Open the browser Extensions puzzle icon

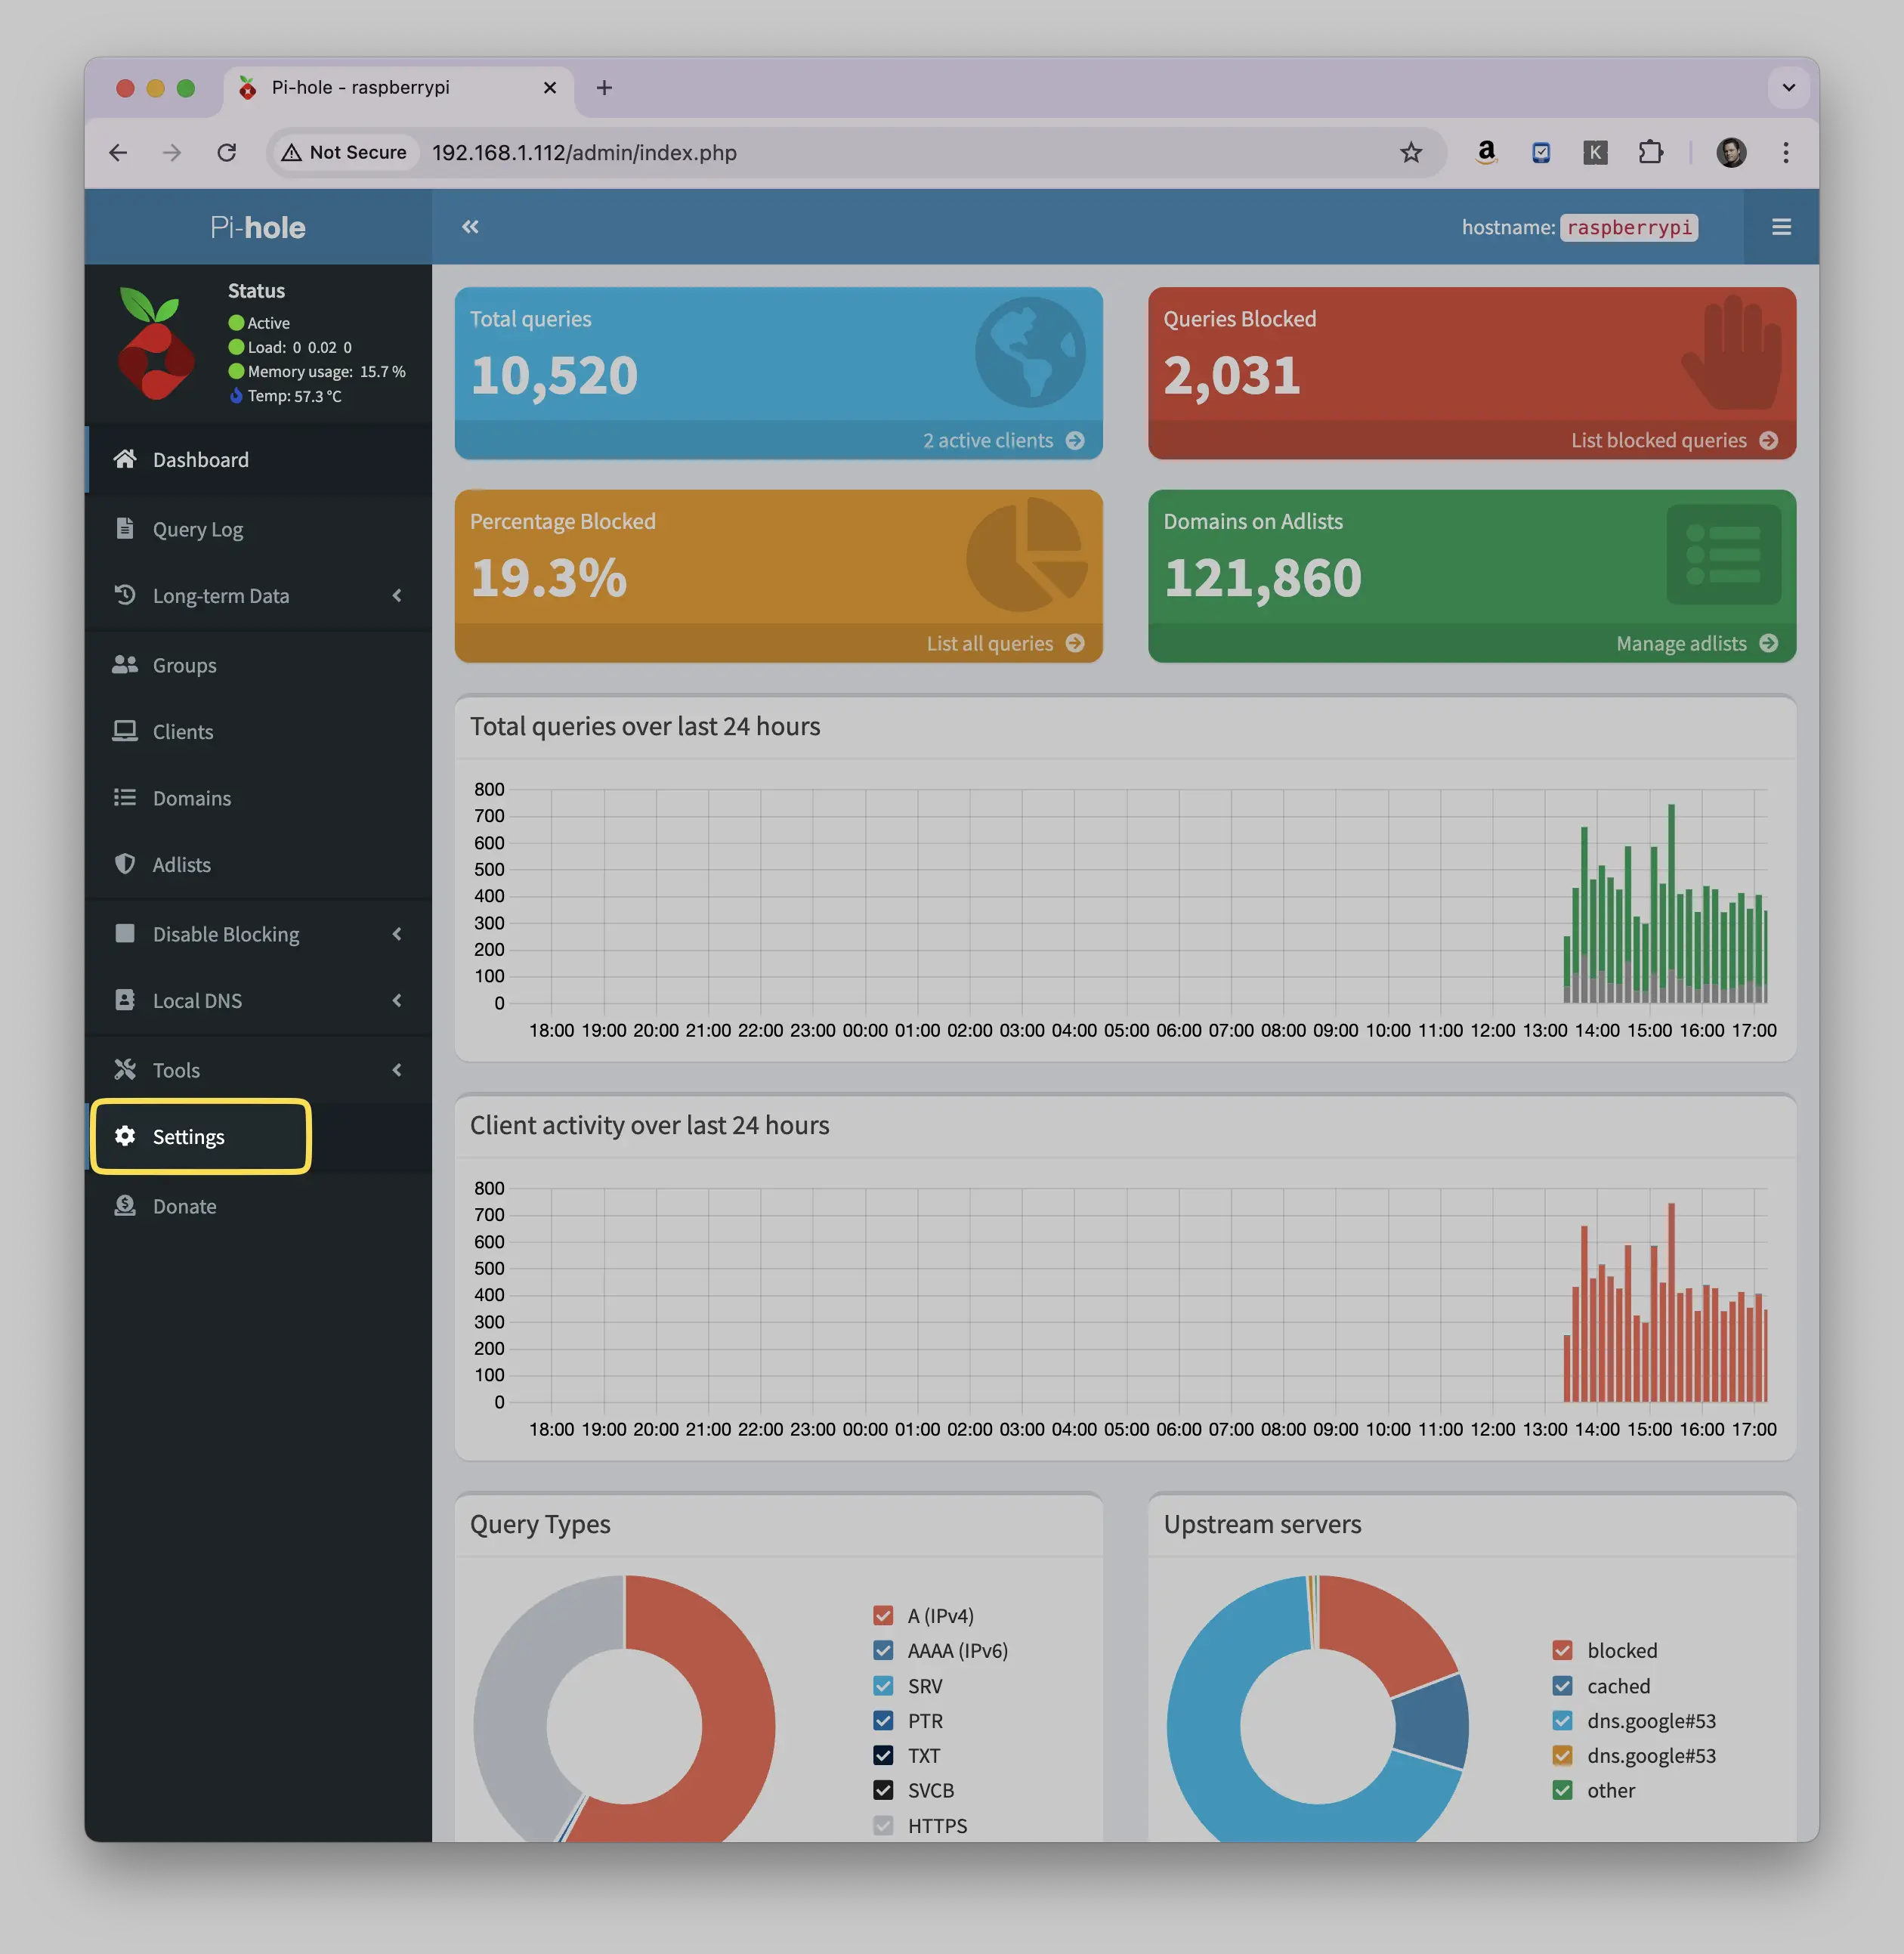coord(1650,152)
